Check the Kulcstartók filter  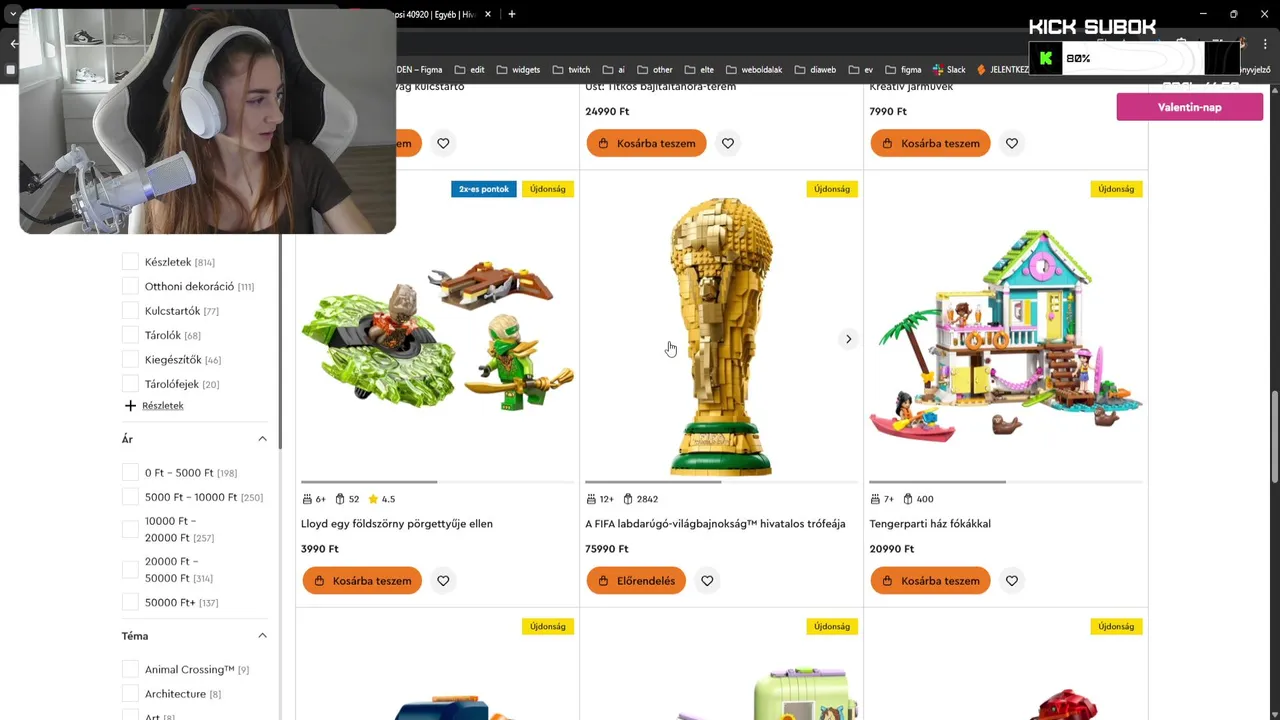(x=130, y=311)
